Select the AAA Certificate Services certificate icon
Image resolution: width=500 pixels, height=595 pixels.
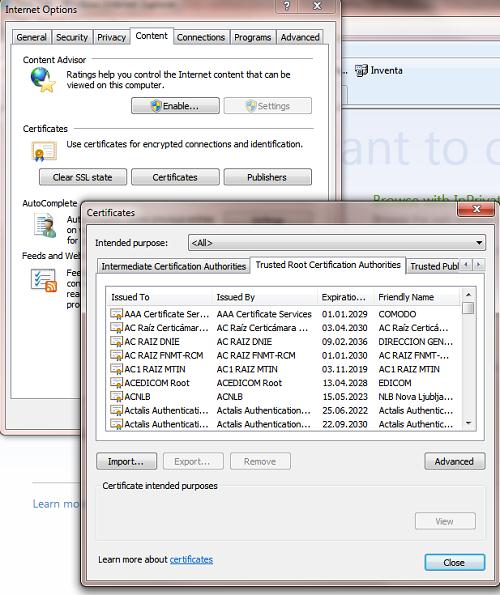(x=116, y=314)
